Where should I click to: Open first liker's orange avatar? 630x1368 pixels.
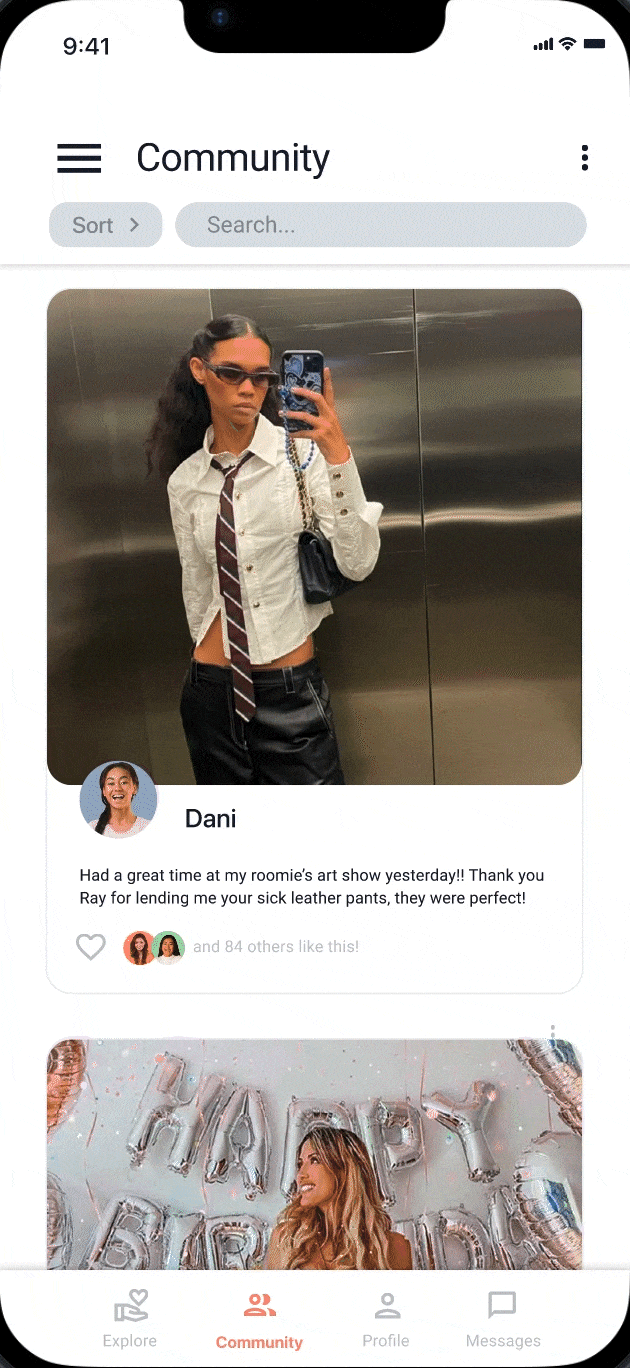point(139,948)
